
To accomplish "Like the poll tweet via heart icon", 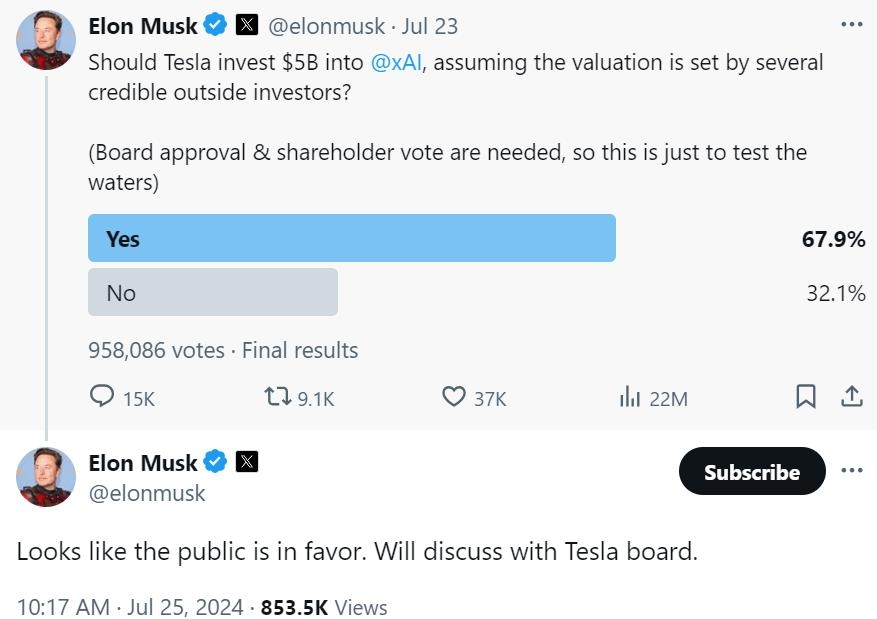I will pyautogui.click(x=454, y=397).
